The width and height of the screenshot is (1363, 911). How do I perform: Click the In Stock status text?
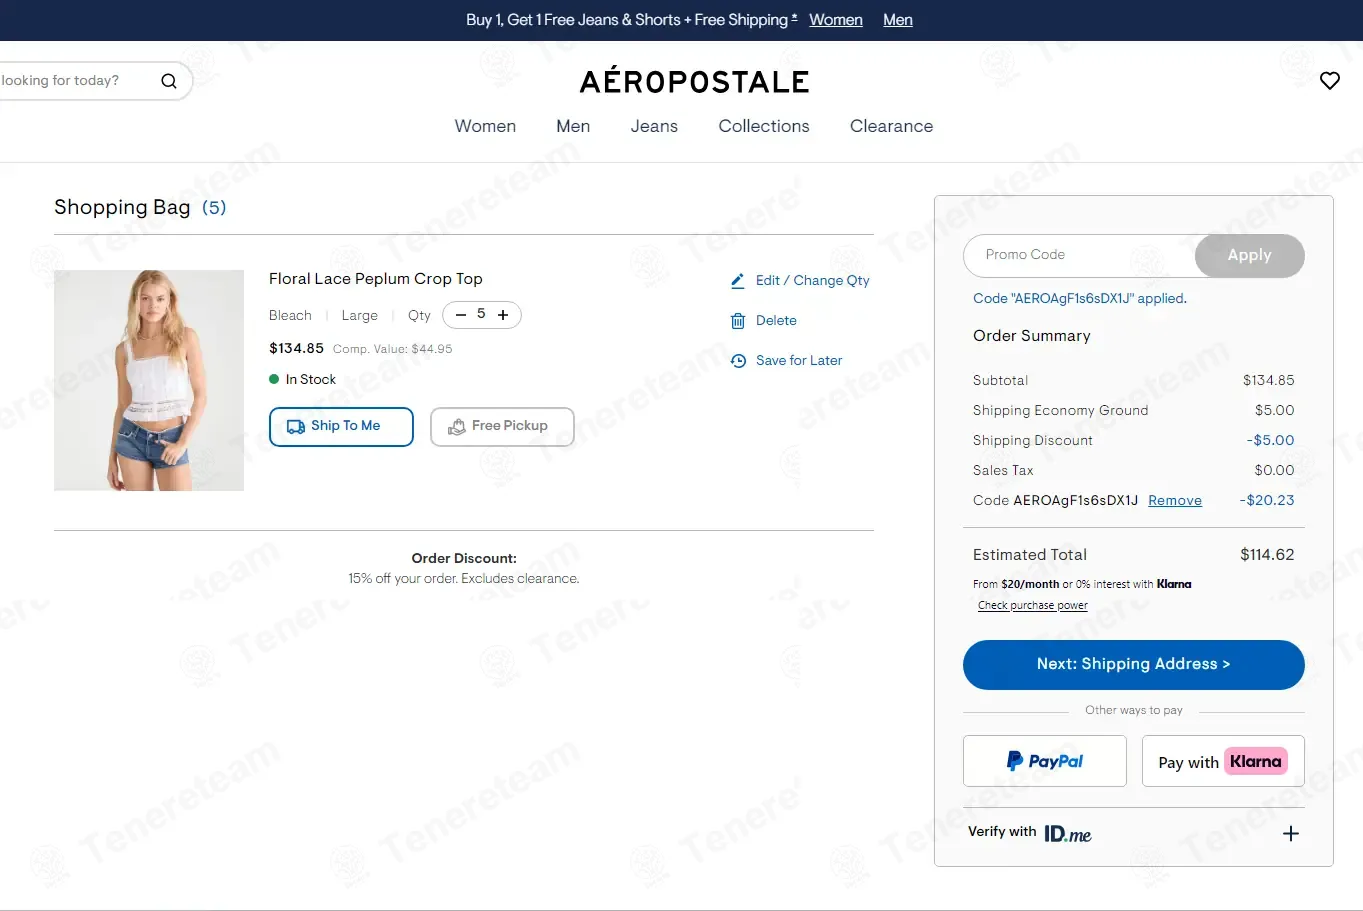click(x=311, y=380)
